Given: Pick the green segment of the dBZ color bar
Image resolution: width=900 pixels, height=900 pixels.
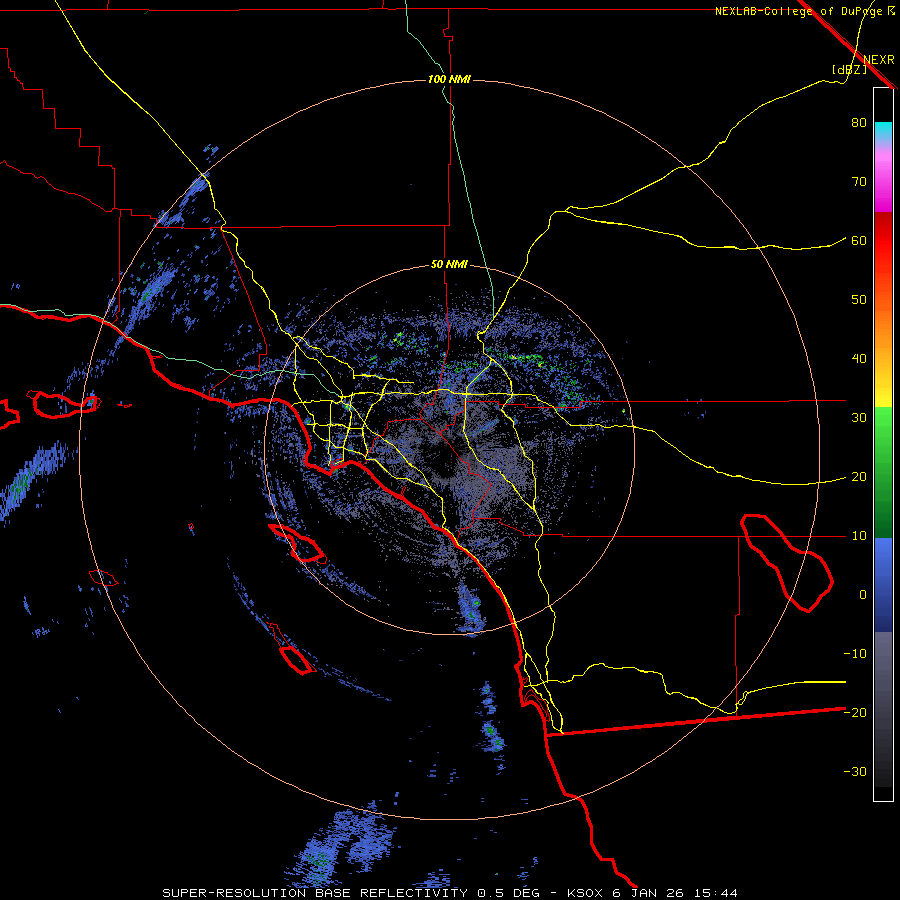Looking at the screenshot, I should [883, 472].
